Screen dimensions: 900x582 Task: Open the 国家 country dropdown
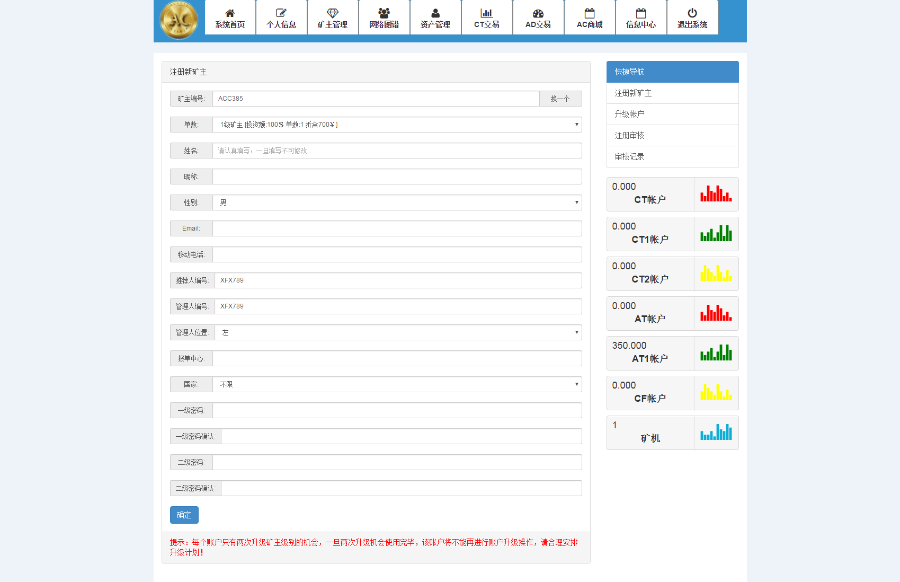(x=397, y=385)
